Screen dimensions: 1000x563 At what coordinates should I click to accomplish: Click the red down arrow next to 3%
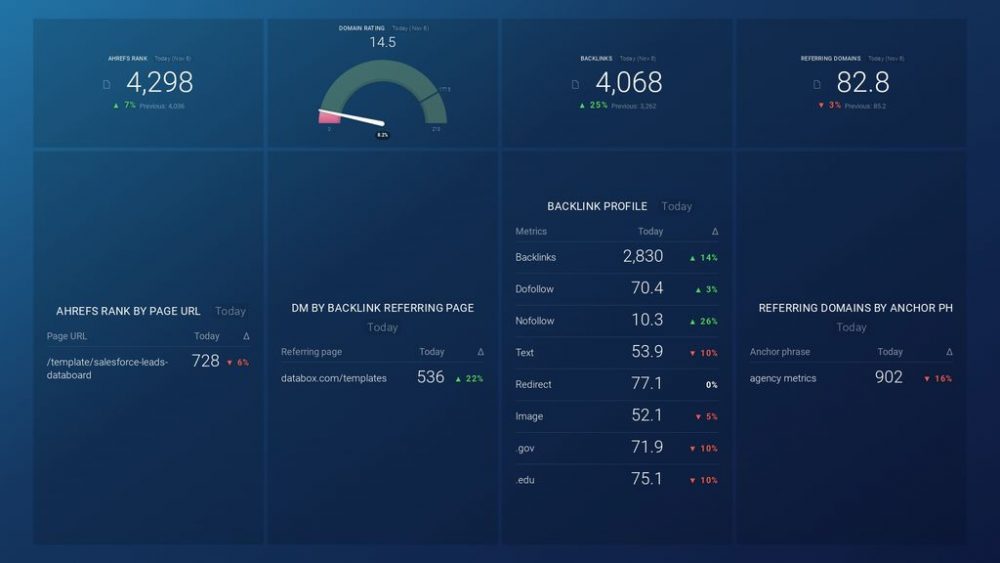pyautogui.click(x=821, y=105)
